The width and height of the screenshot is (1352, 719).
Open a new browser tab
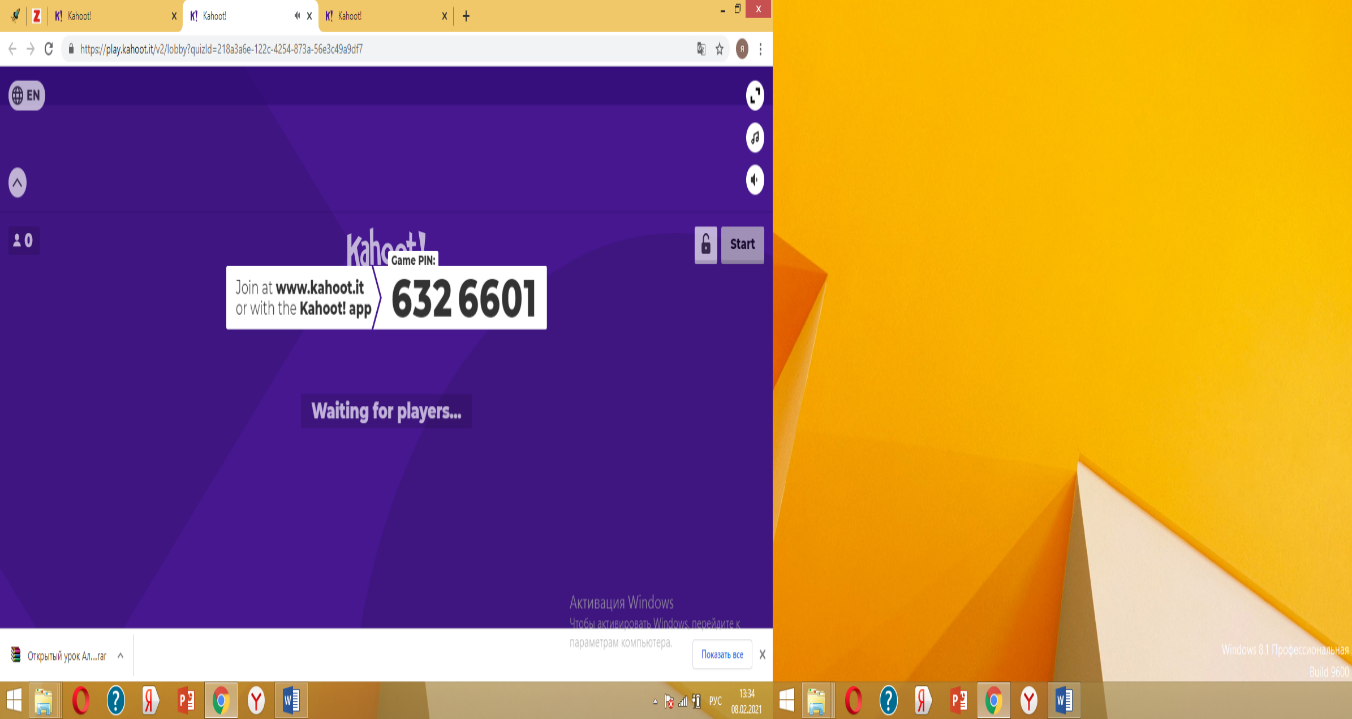pyautogui.click(x=466, y=16)
